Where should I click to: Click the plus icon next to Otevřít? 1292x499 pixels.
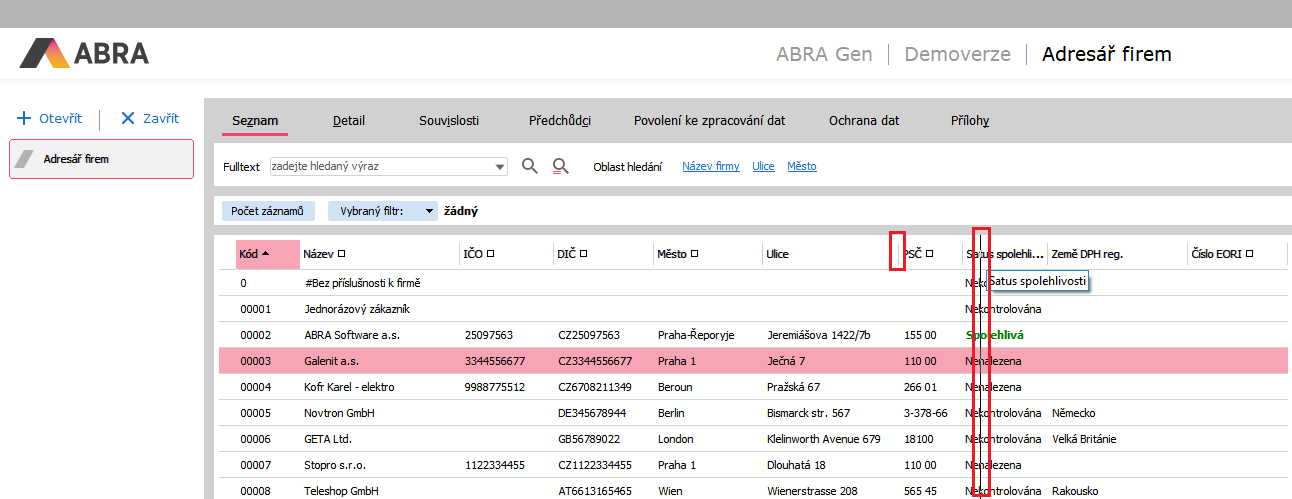pyautogui.click(x=25, y=118)
